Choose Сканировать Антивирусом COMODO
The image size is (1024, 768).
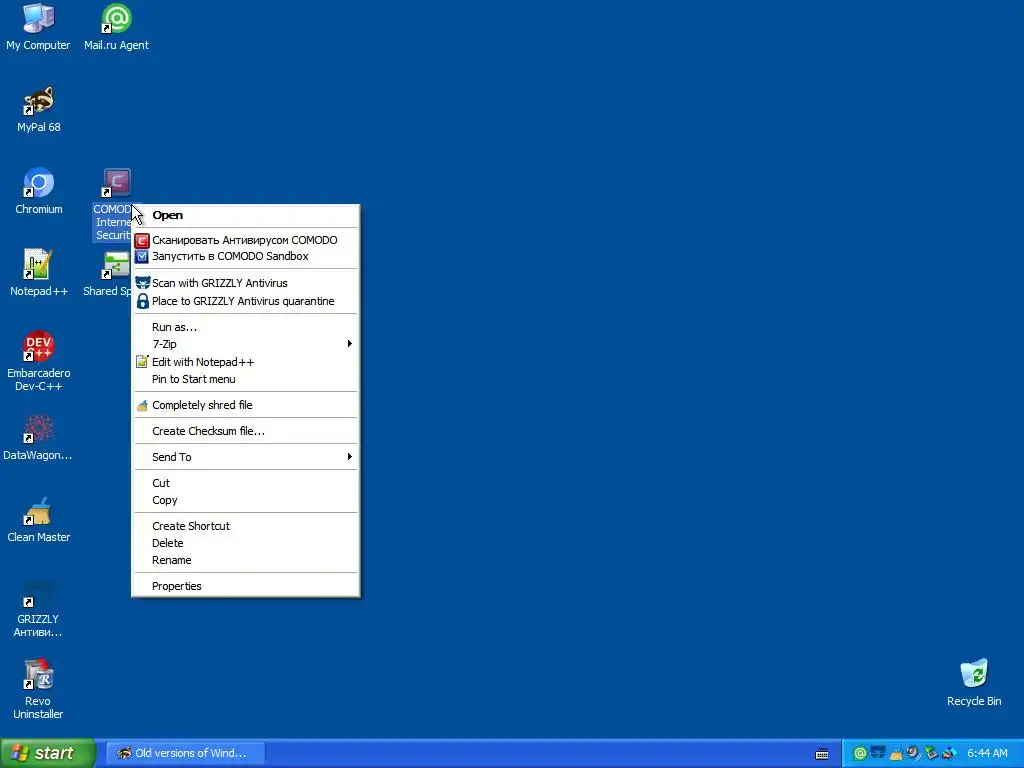pyautogui.click(x=246, y=240)
